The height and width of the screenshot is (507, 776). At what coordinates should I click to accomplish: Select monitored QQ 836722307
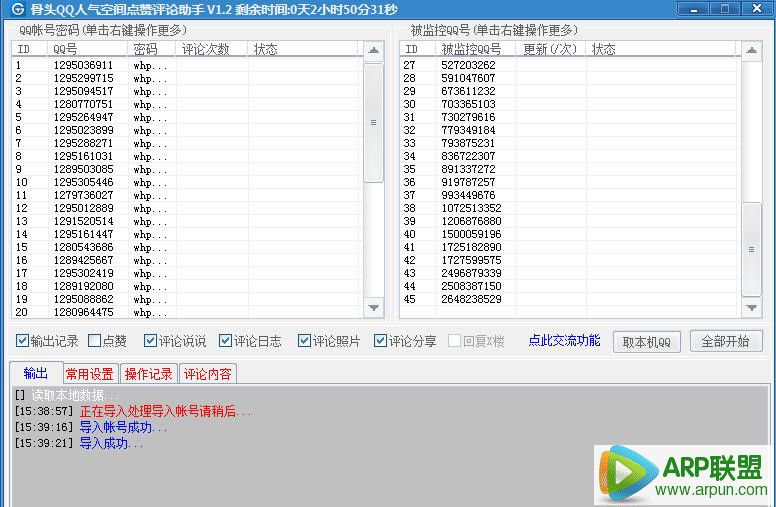[x=570, y=156]
